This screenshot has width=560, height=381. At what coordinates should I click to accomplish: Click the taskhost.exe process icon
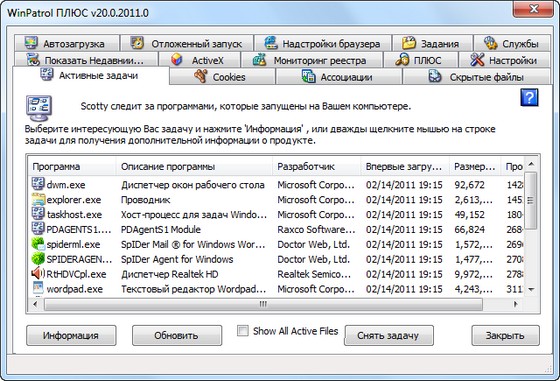[38, 214]
